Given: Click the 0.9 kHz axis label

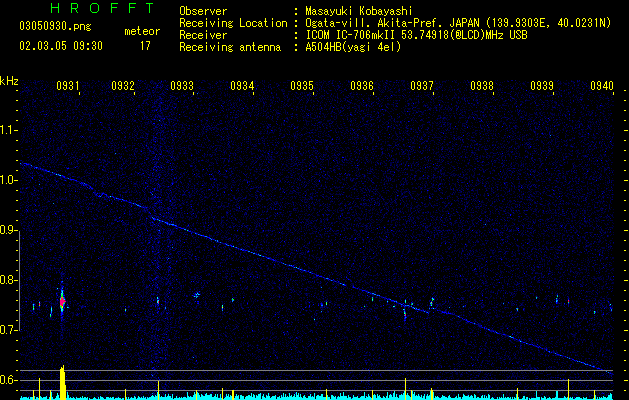Looking at the screenshot, I should pyautogui.click(x=9, y=230).
